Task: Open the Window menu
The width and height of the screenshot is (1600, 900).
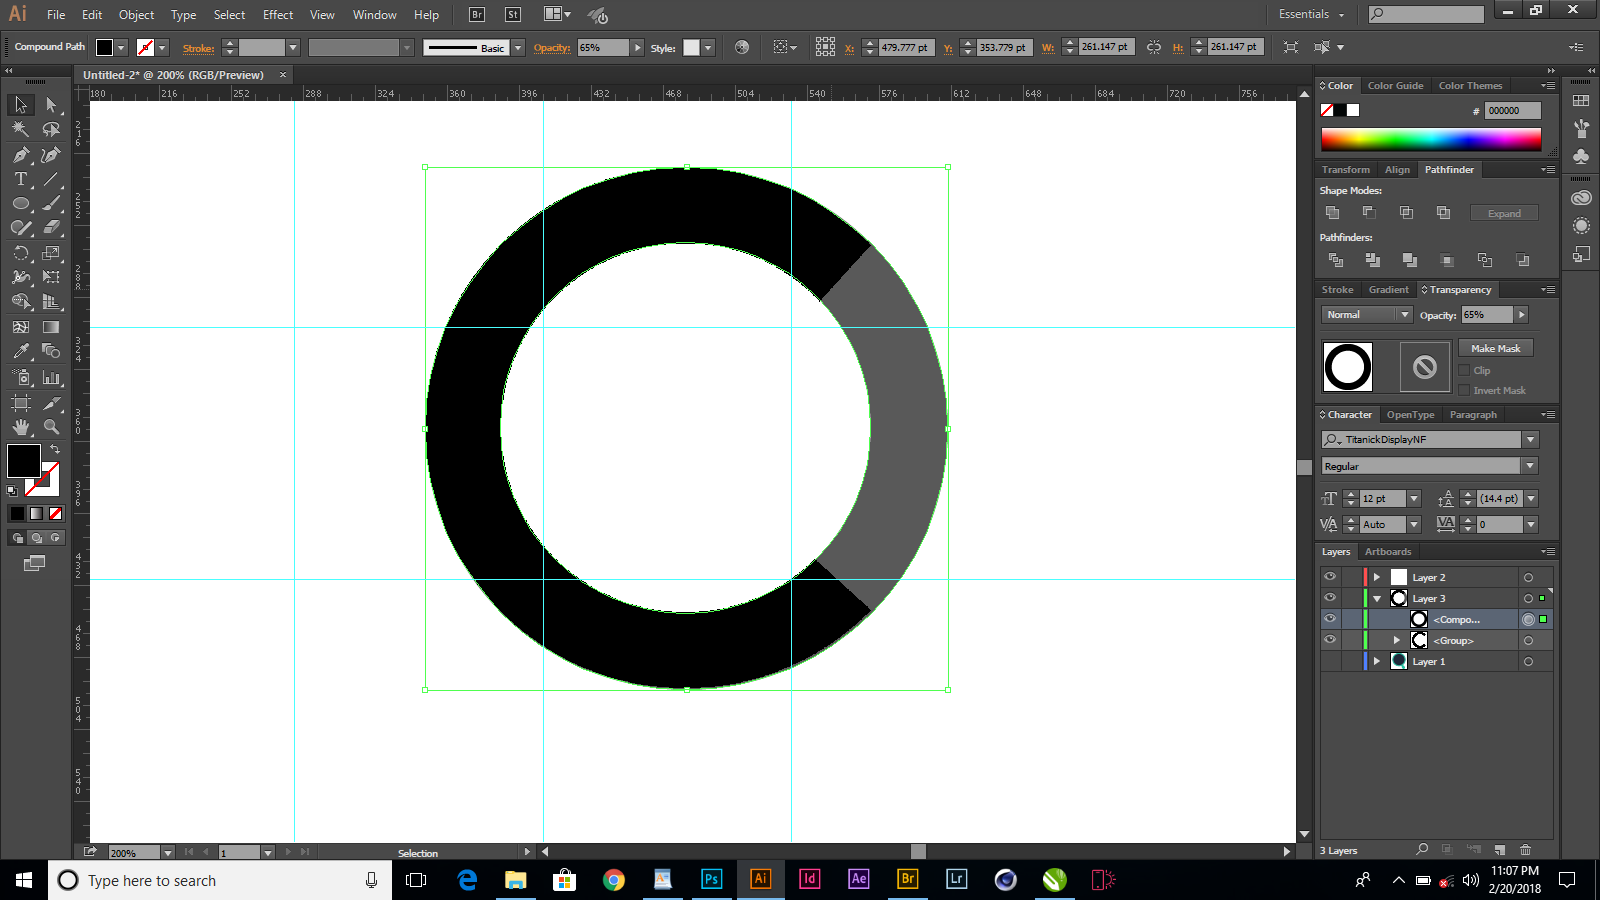Action: coord(374,15)
